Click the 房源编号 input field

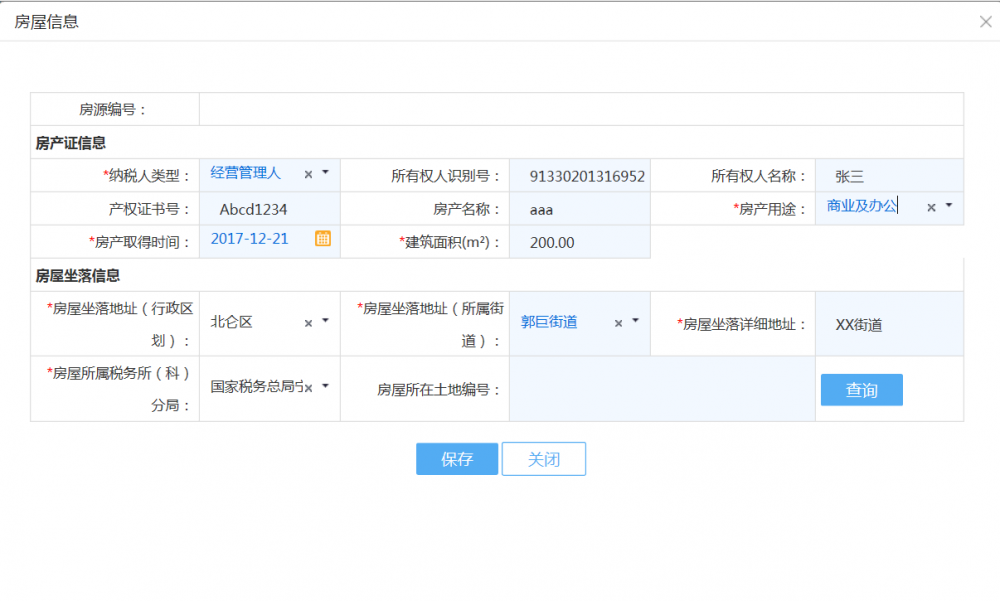pos(580,109)
